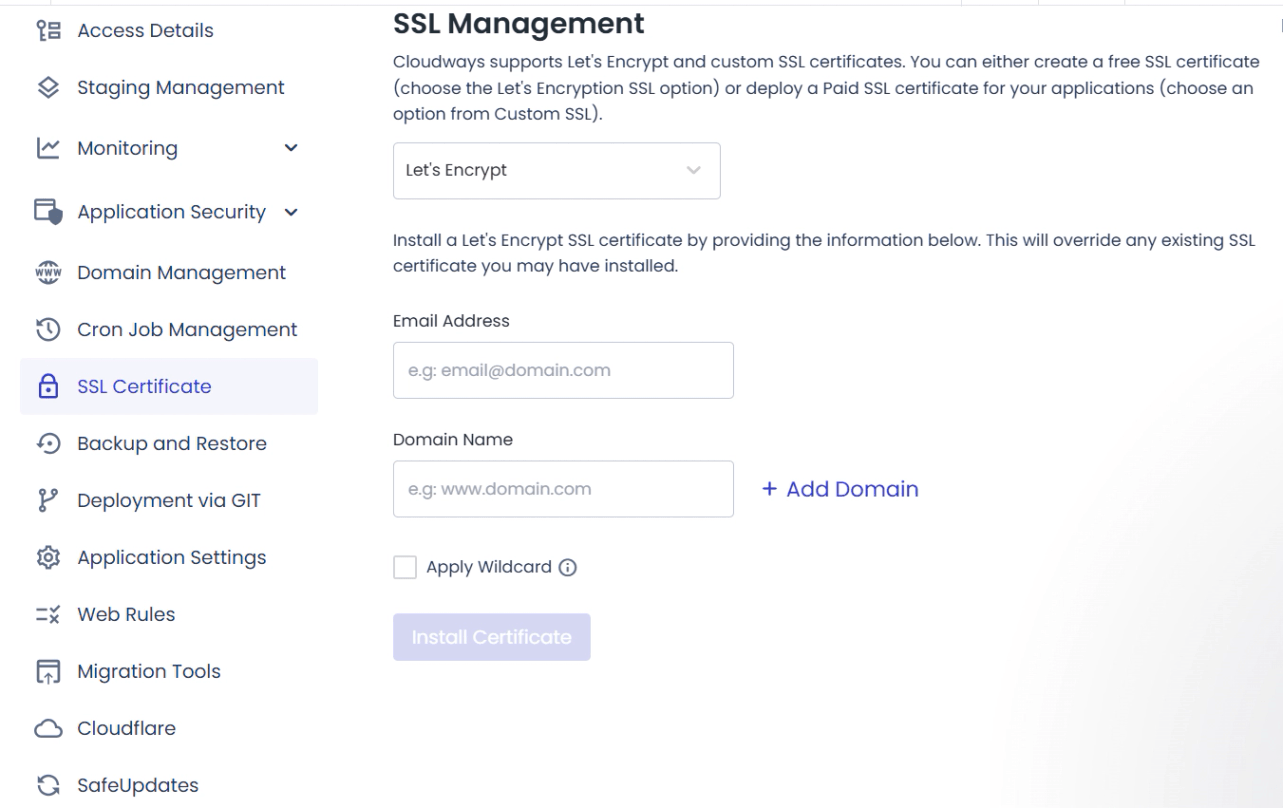Focus the Email Address input field

[x=563, y=371]
